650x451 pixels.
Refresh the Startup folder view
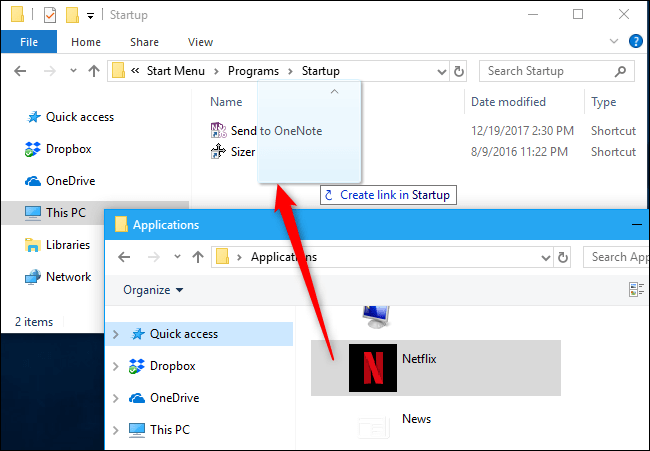pos(458,71)
